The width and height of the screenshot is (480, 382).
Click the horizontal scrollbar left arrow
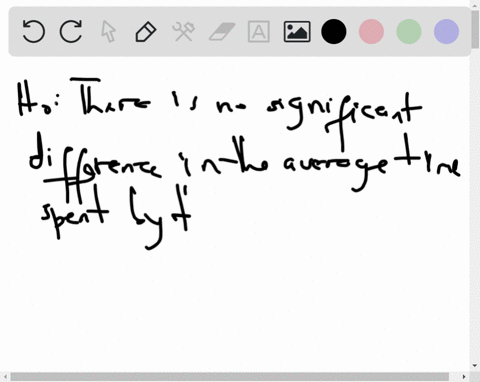point(5,377)
